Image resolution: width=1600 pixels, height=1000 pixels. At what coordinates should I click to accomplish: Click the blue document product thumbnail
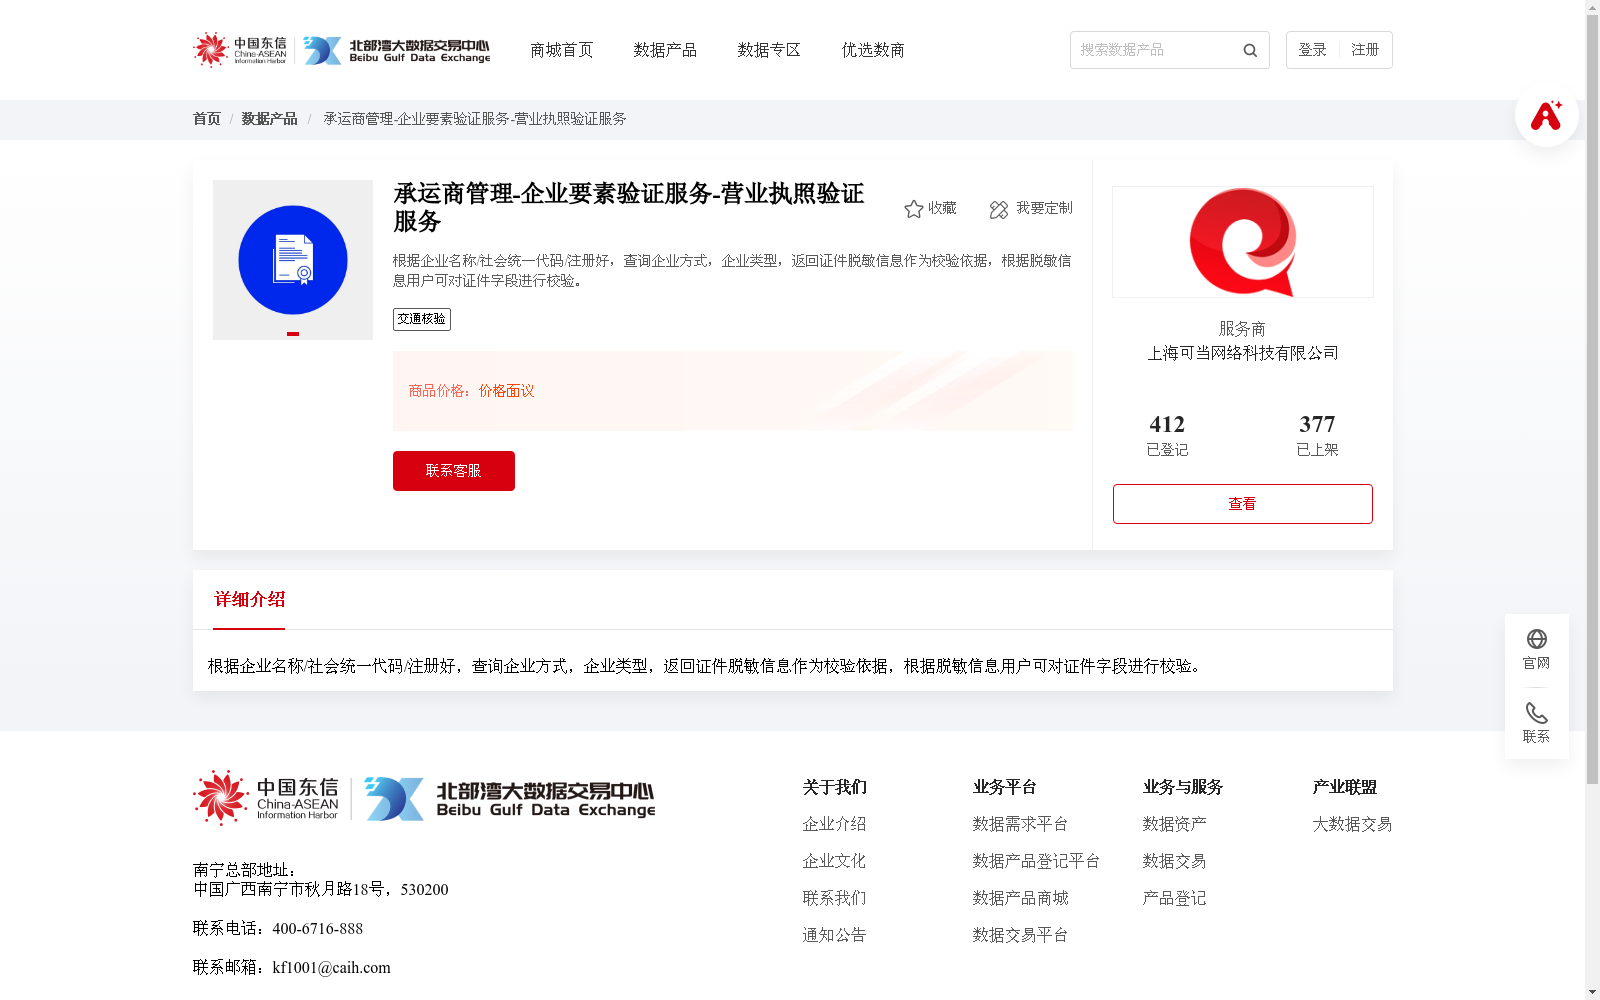(x=293, y=260)
